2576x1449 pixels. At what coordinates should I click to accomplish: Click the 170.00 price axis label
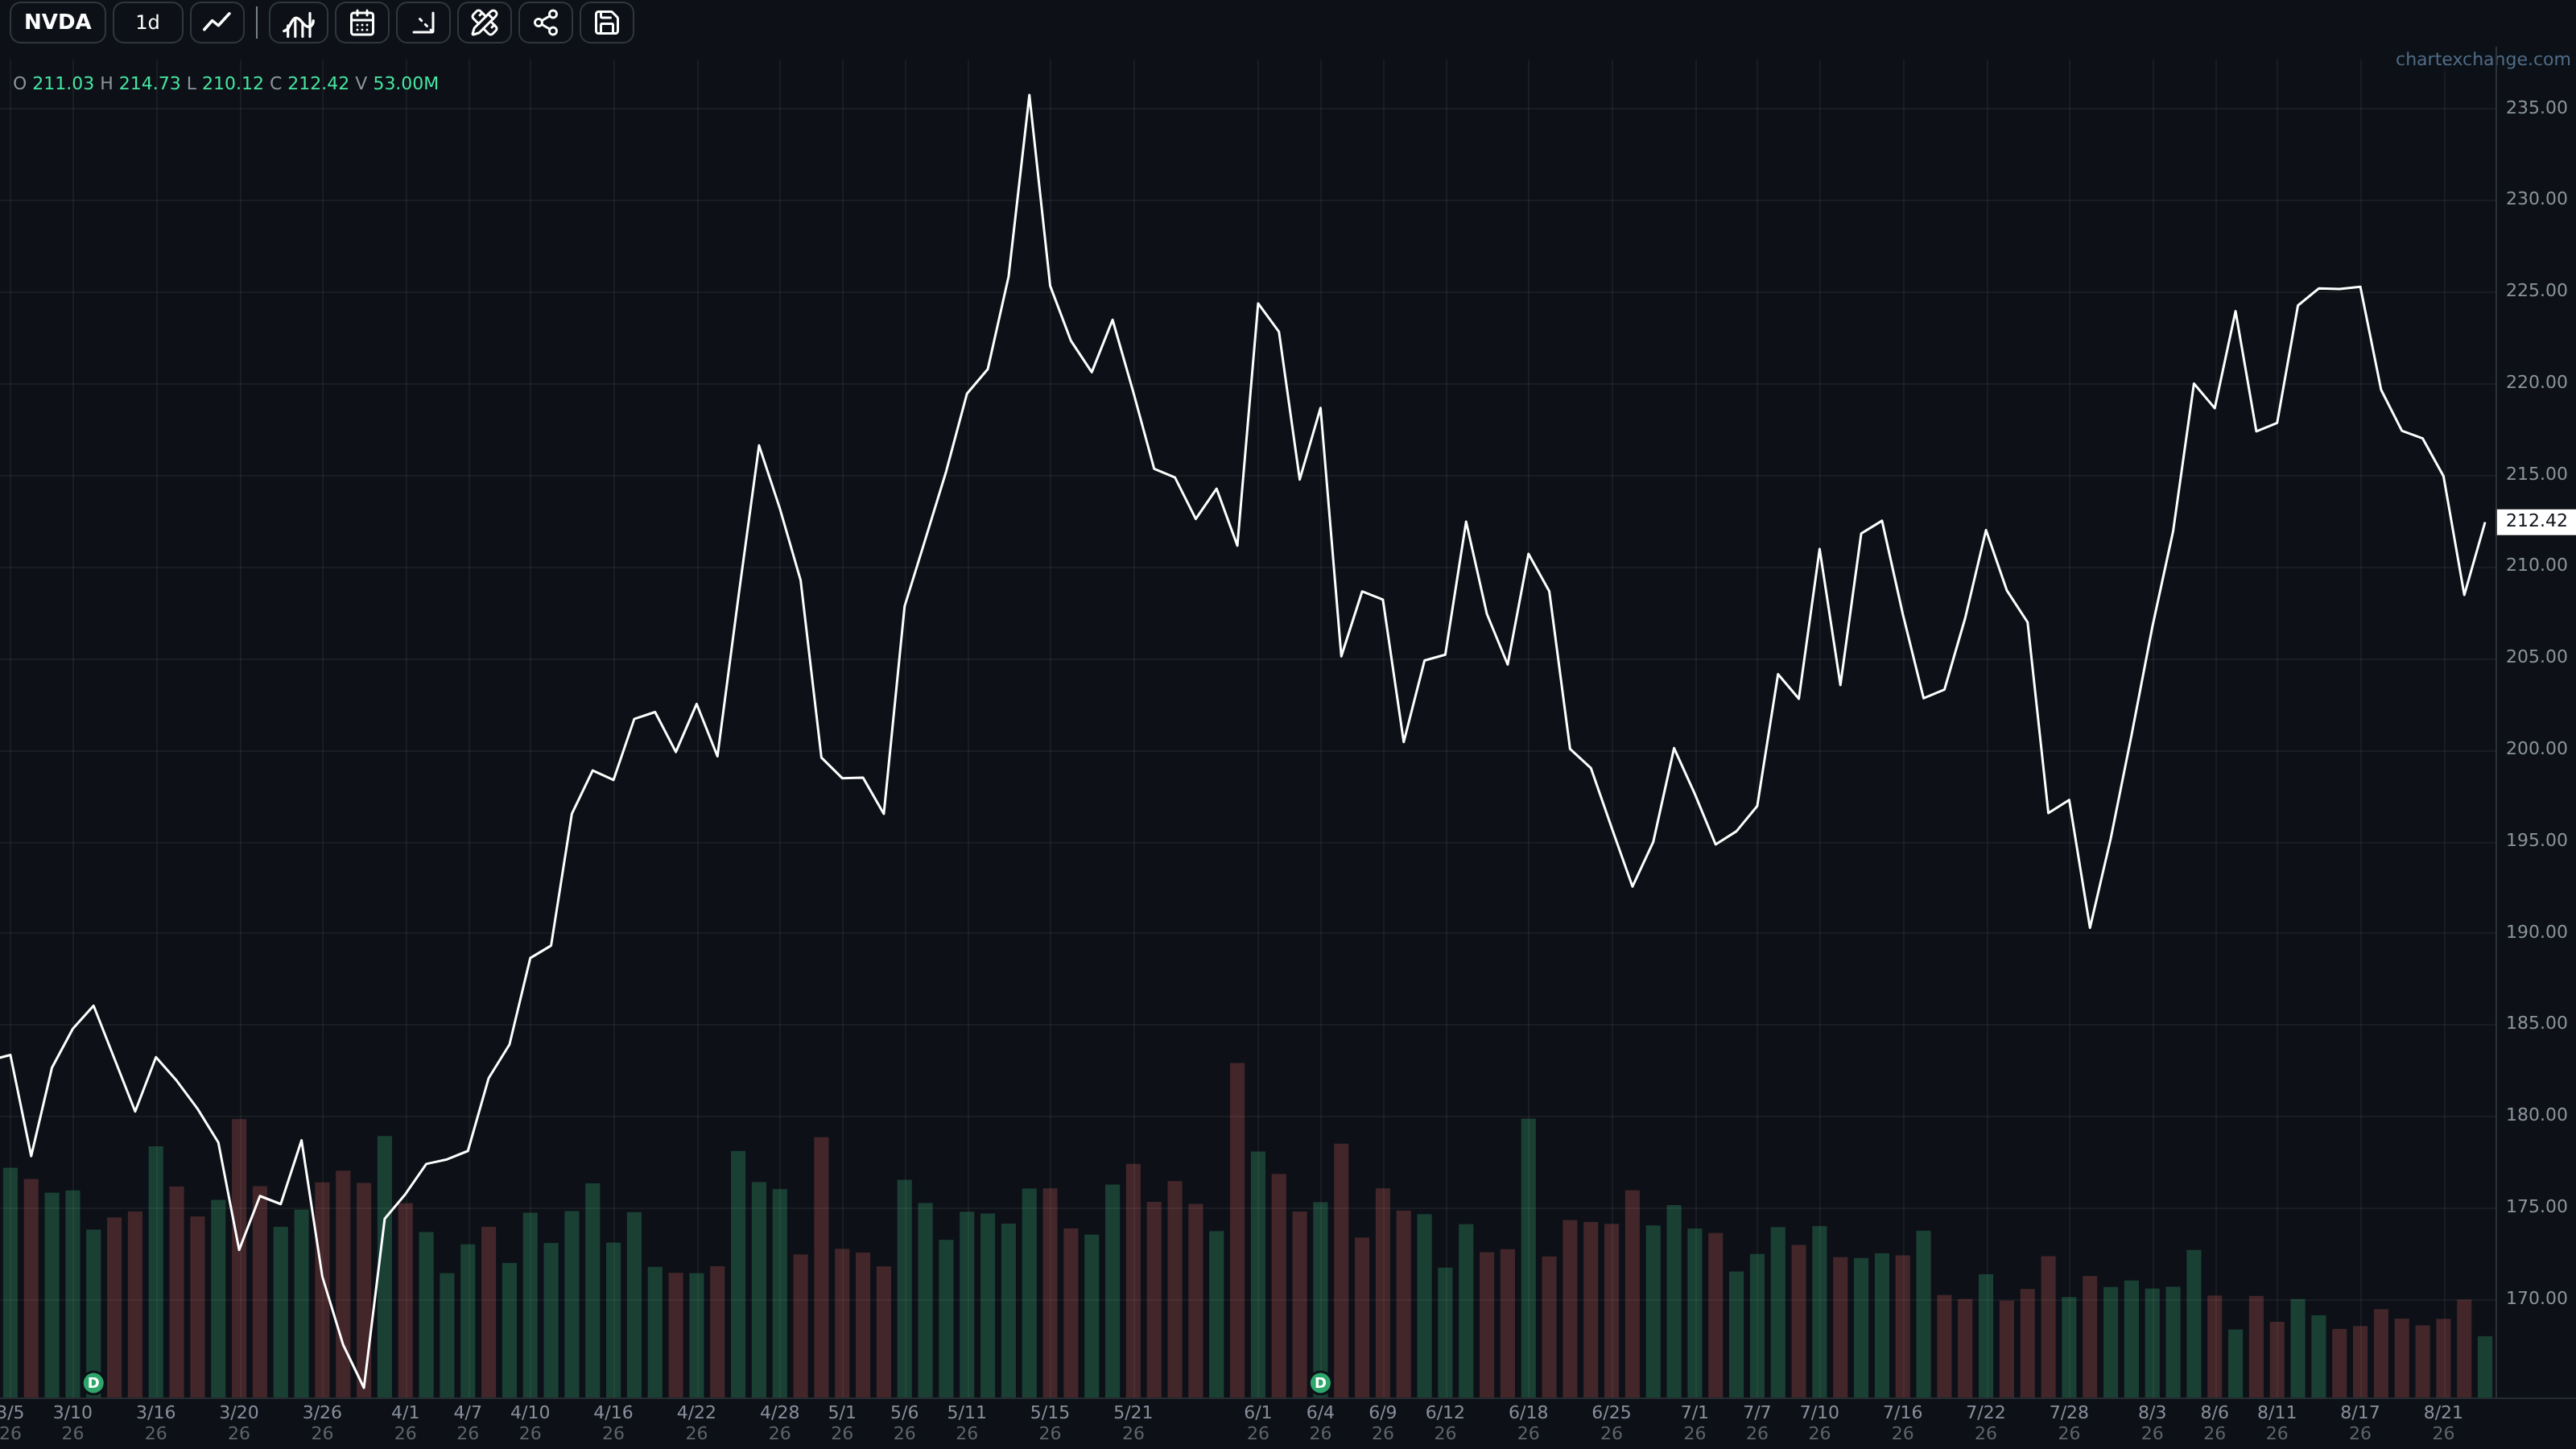click(x=2536, y=1298)
